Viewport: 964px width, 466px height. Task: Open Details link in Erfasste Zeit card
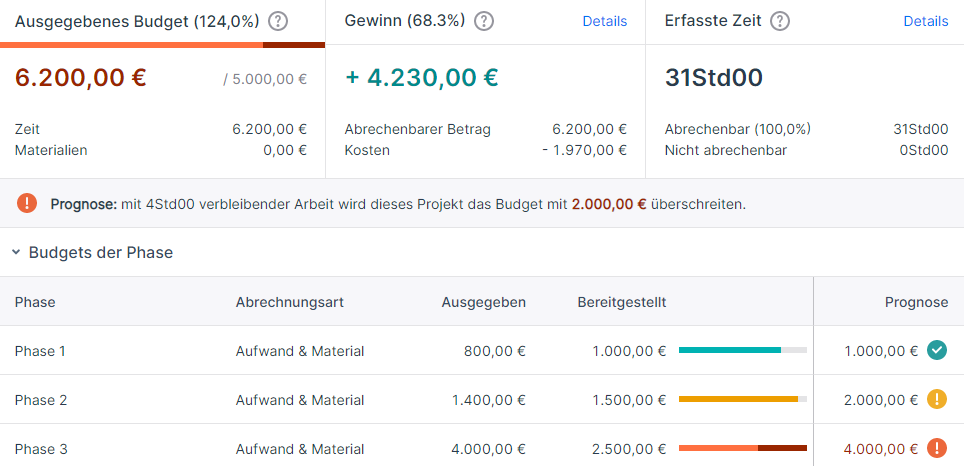pyautogui.click(x=925, y=22)
